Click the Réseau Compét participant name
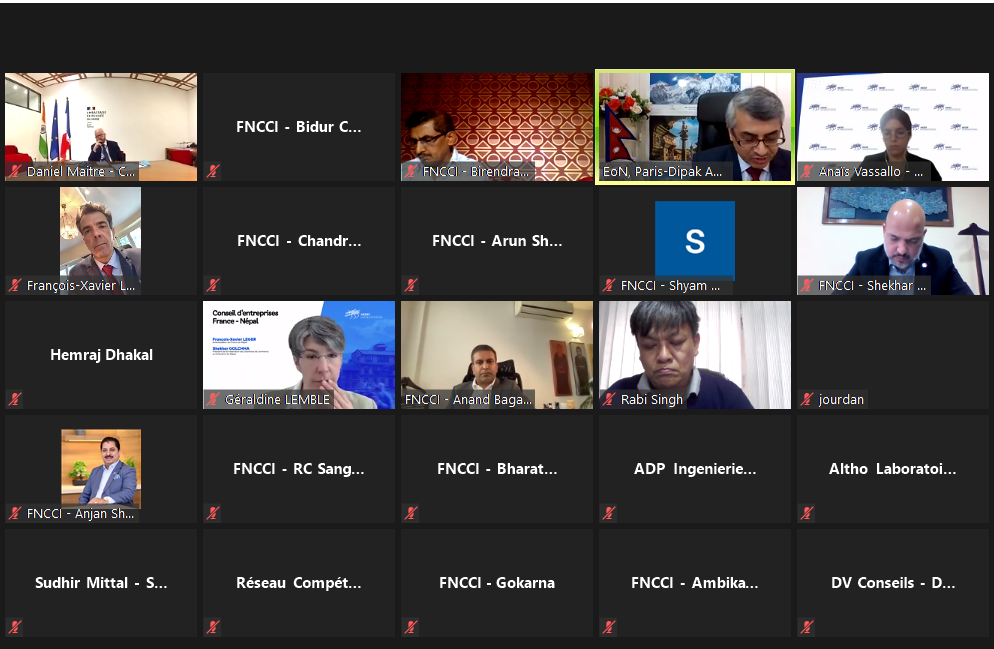The width and height of the screenshot is (994, 649). point(298,583)
